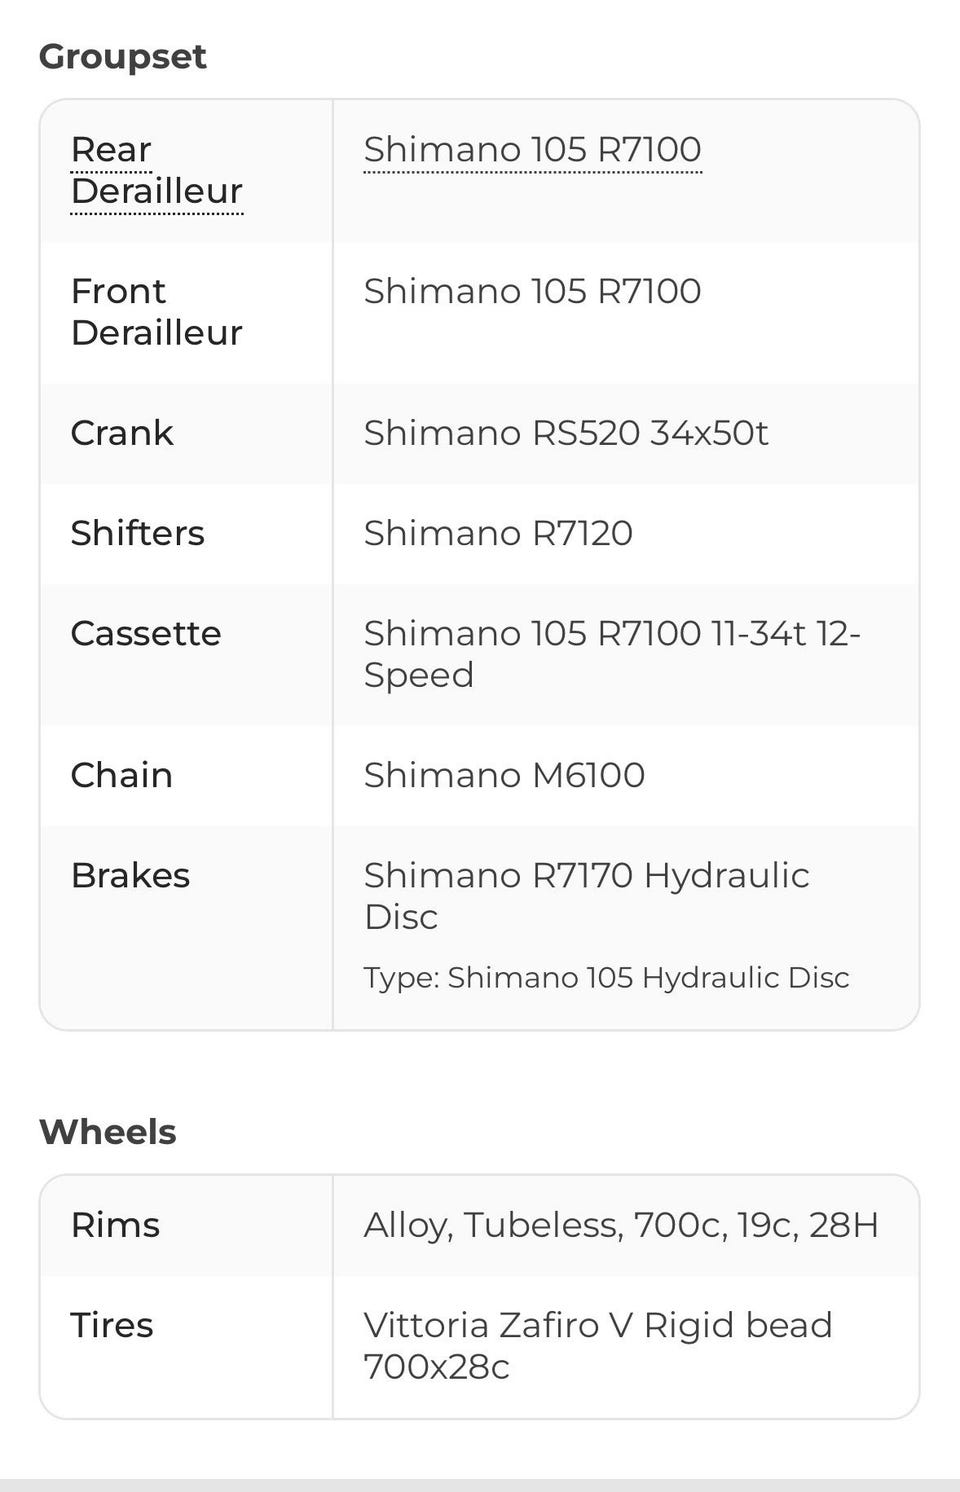
Task: Click the Chain row label
Action: [x=122, y=775]
